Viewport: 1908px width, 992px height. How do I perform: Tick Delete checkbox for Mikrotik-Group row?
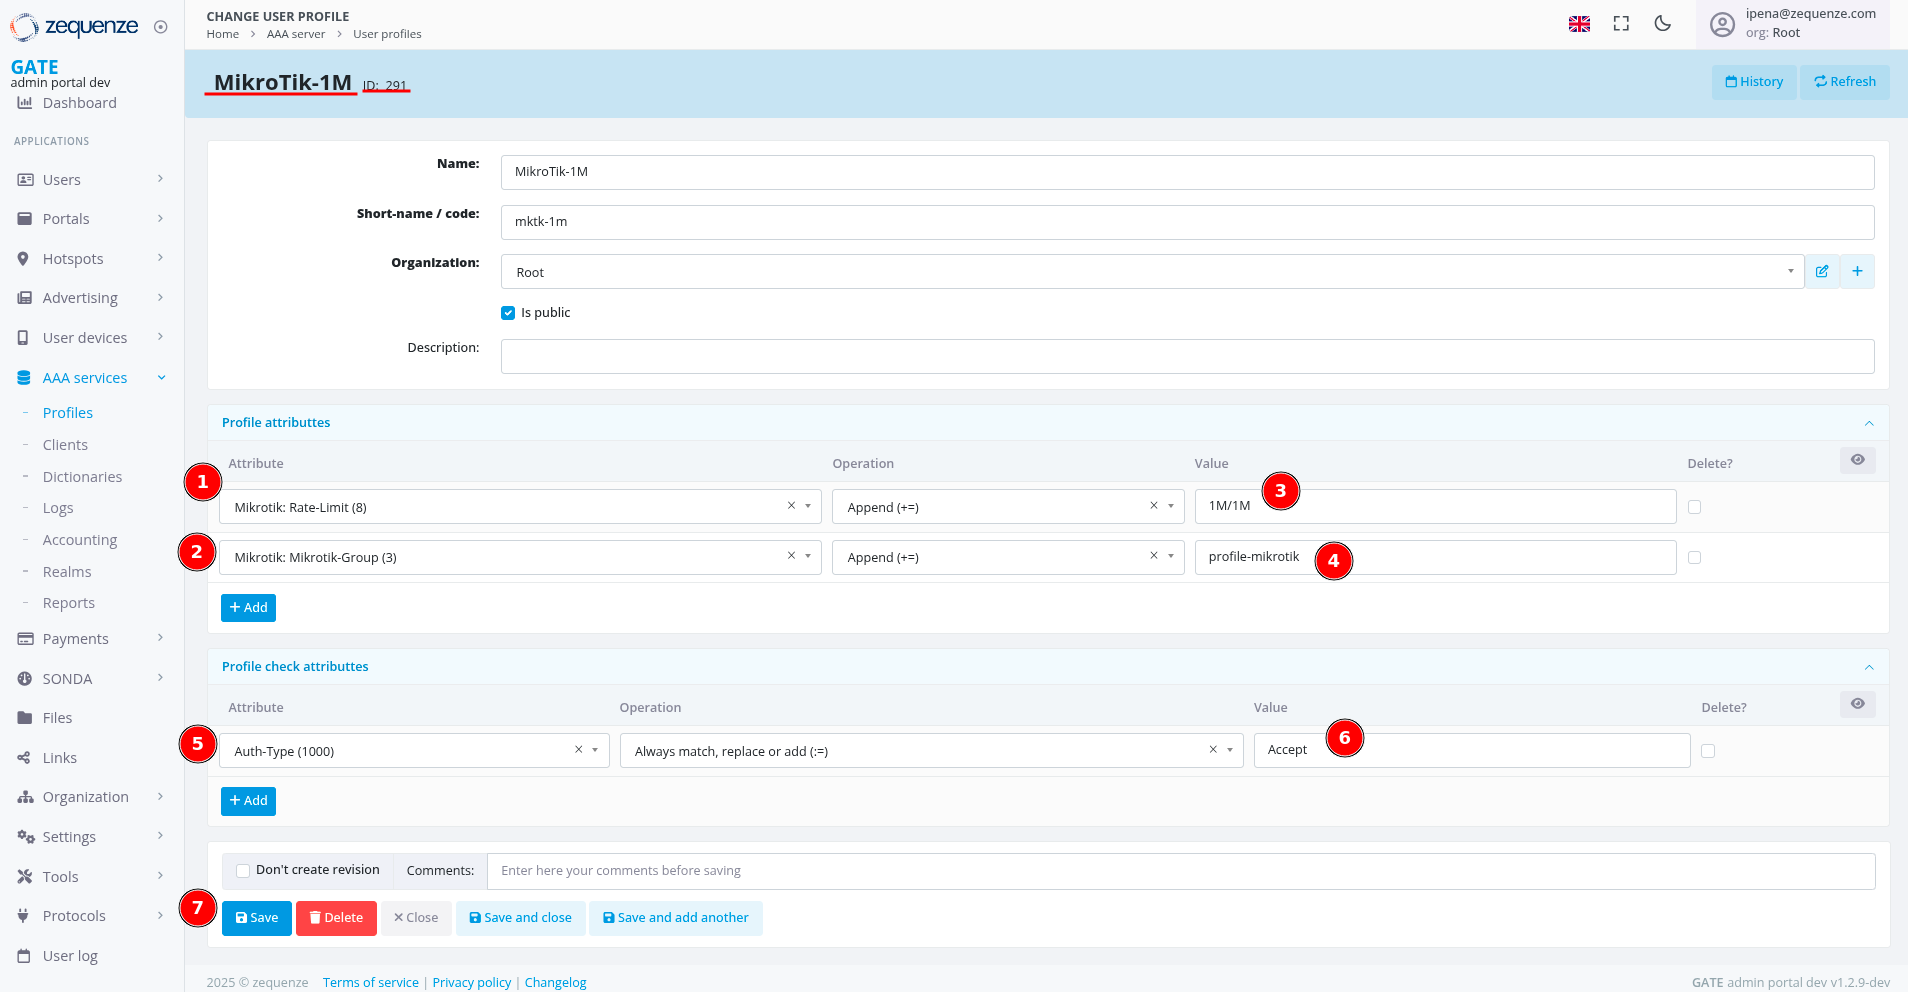point(1694,558)
